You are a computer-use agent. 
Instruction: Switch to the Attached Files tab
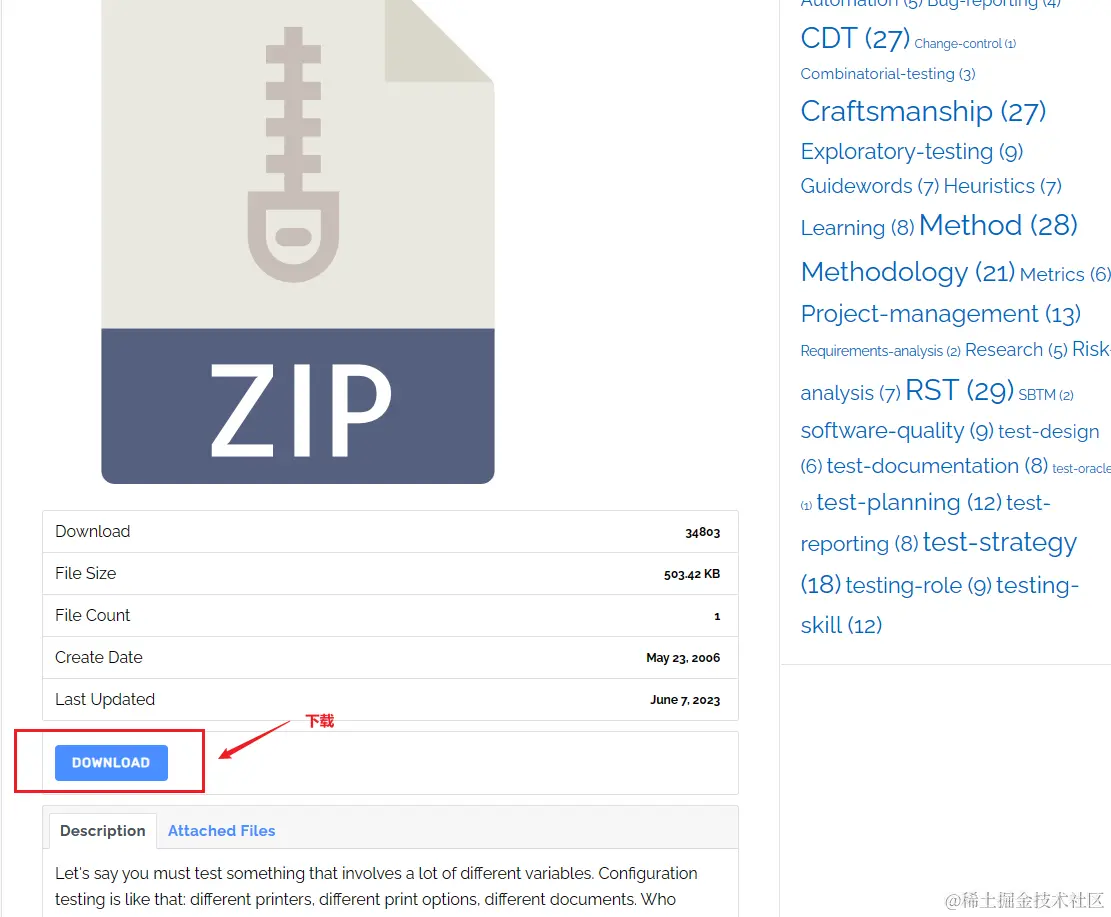(x=221, y=831)
